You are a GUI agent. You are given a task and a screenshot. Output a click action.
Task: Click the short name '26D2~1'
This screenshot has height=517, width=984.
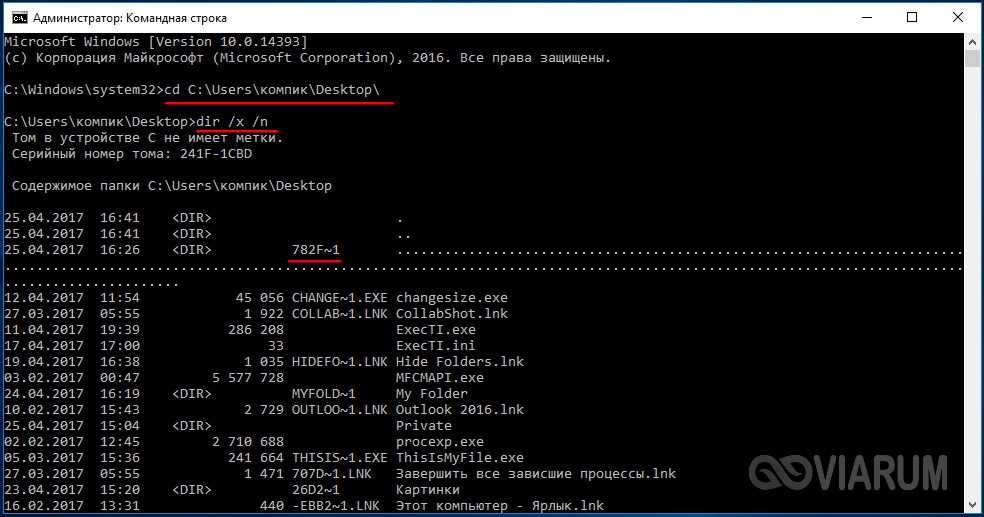pyautogui.click(x=316, y=490)
